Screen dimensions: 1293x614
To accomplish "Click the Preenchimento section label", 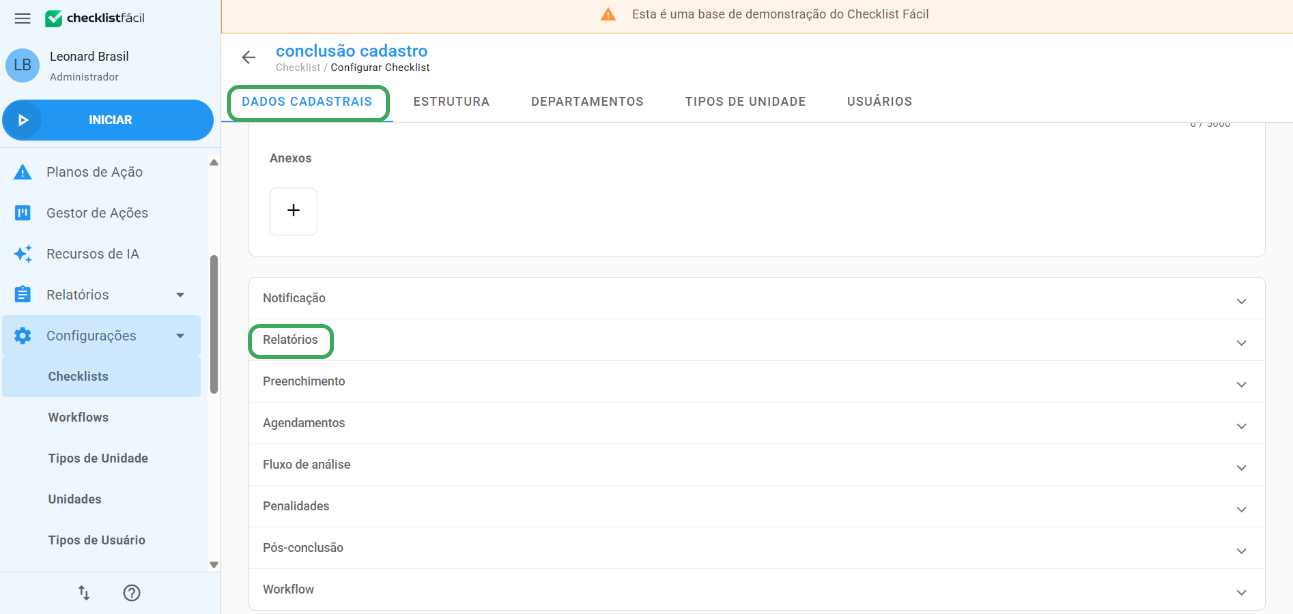I will (x=304, y=382).
